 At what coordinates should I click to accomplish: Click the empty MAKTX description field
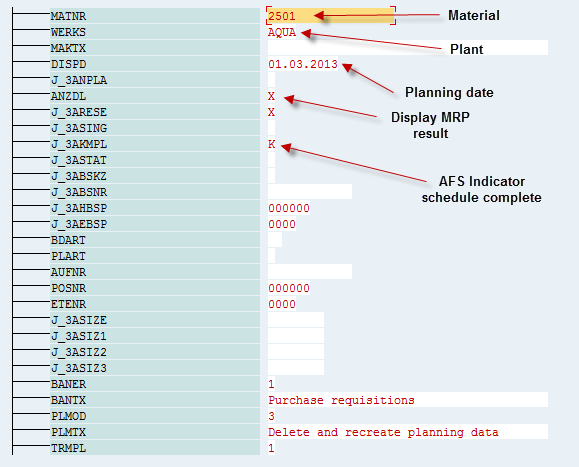point(408,48)
